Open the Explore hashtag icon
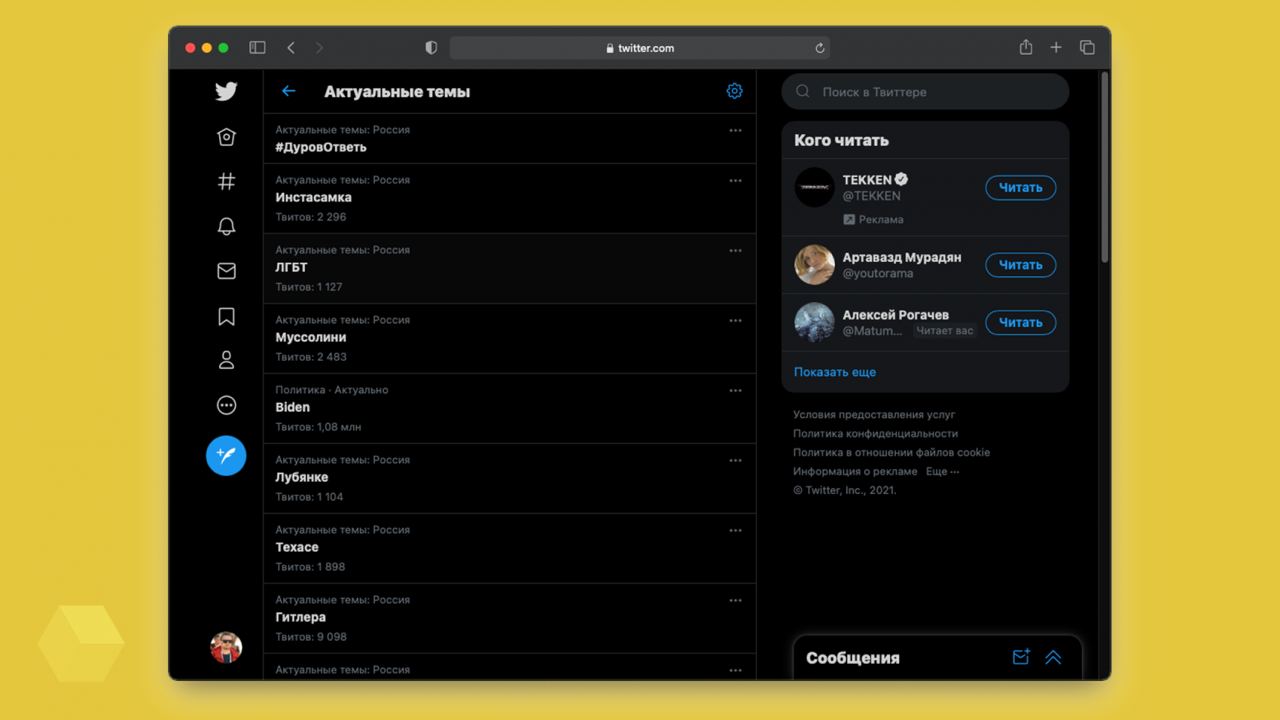Image resolution: width=1280 pixels, height=720 pixels. (226, 181)
